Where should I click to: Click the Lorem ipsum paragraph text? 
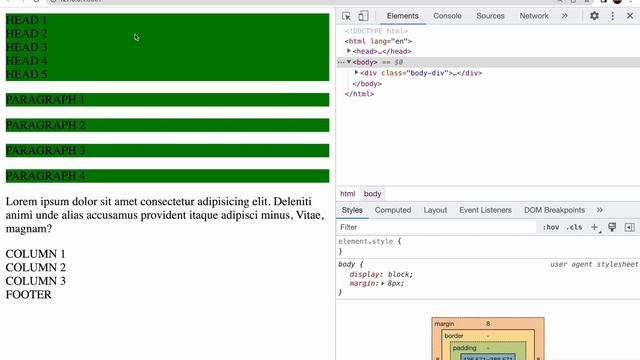(x=165, y=215)
